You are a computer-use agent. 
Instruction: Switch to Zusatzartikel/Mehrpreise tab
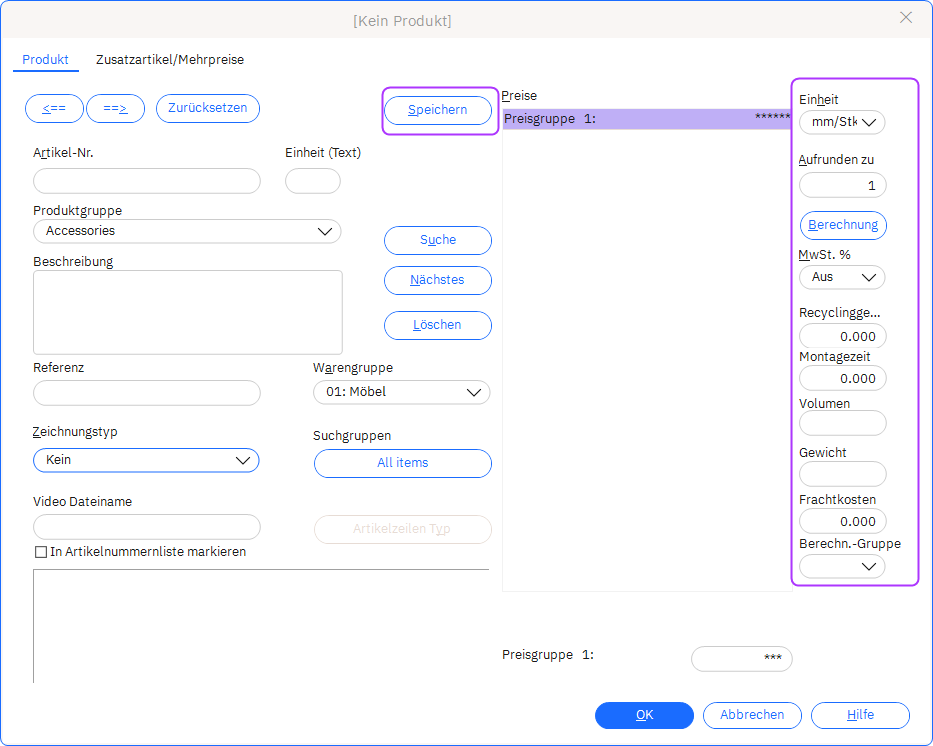point(170,60)
